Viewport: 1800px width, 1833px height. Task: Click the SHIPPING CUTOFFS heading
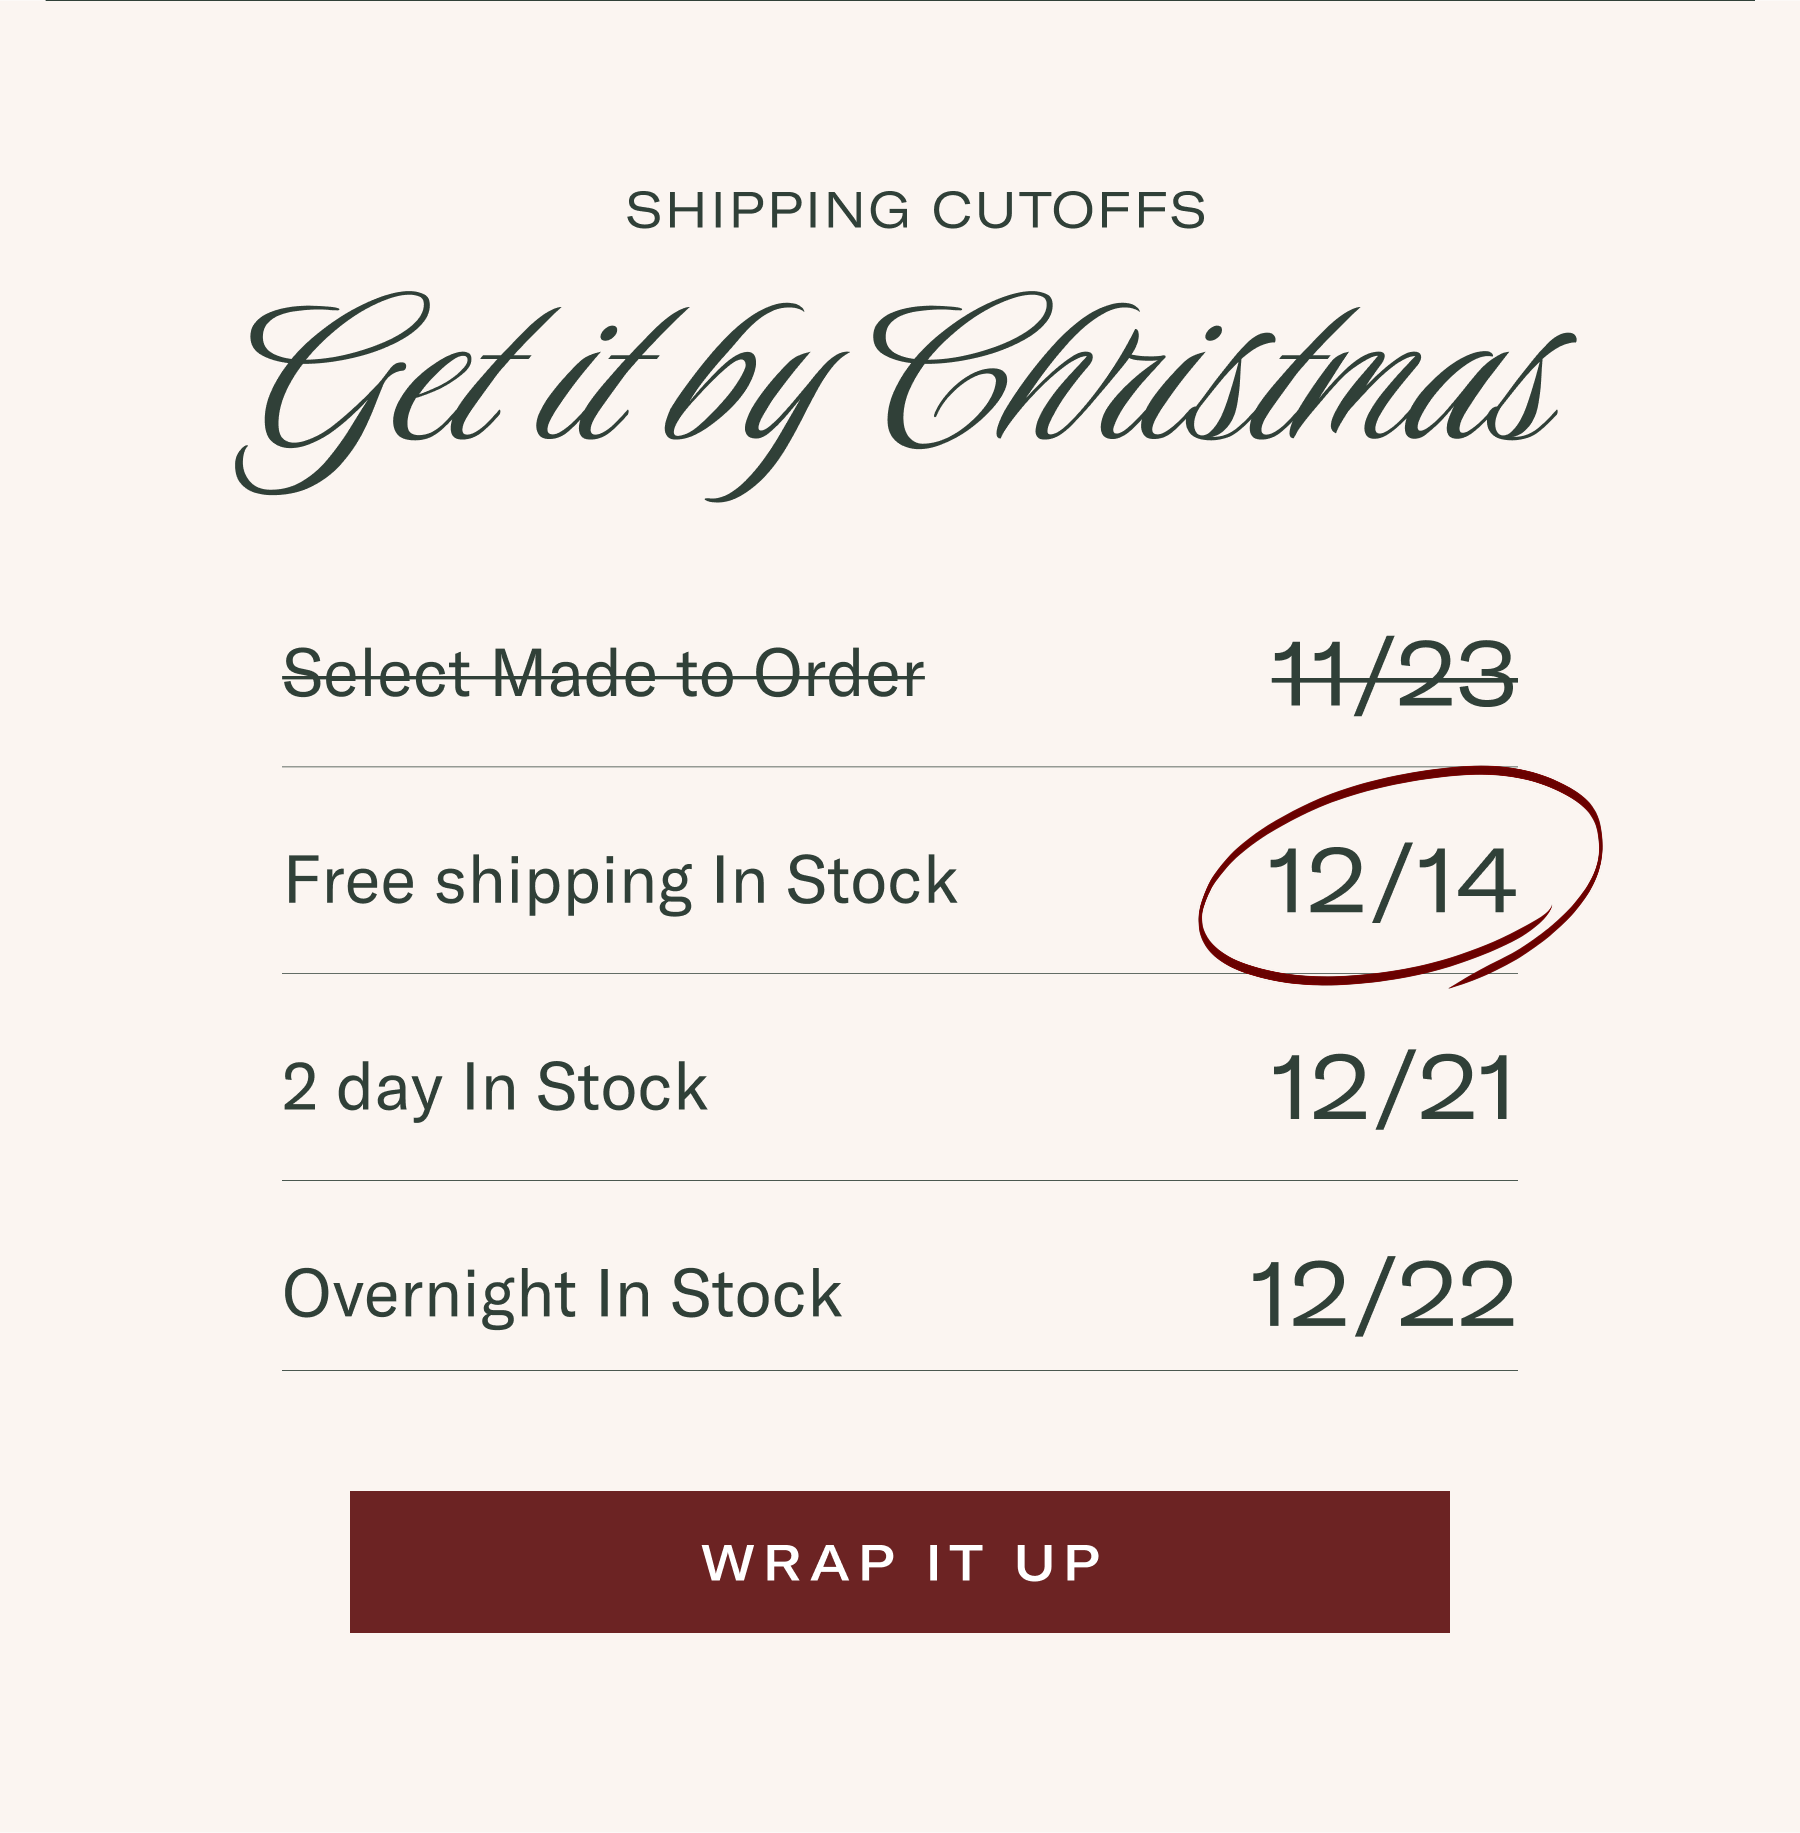pyautogui.click(x=915, y=211)
